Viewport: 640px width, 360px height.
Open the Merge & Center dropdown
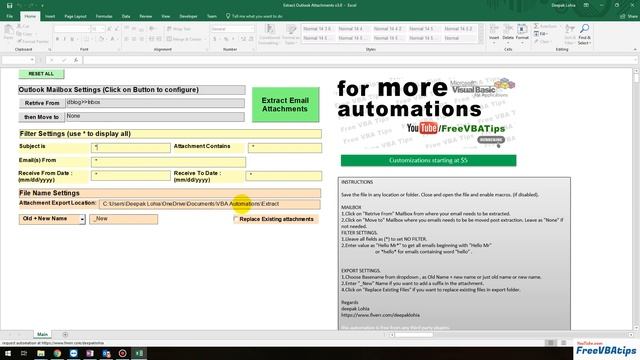pos(205,39)
